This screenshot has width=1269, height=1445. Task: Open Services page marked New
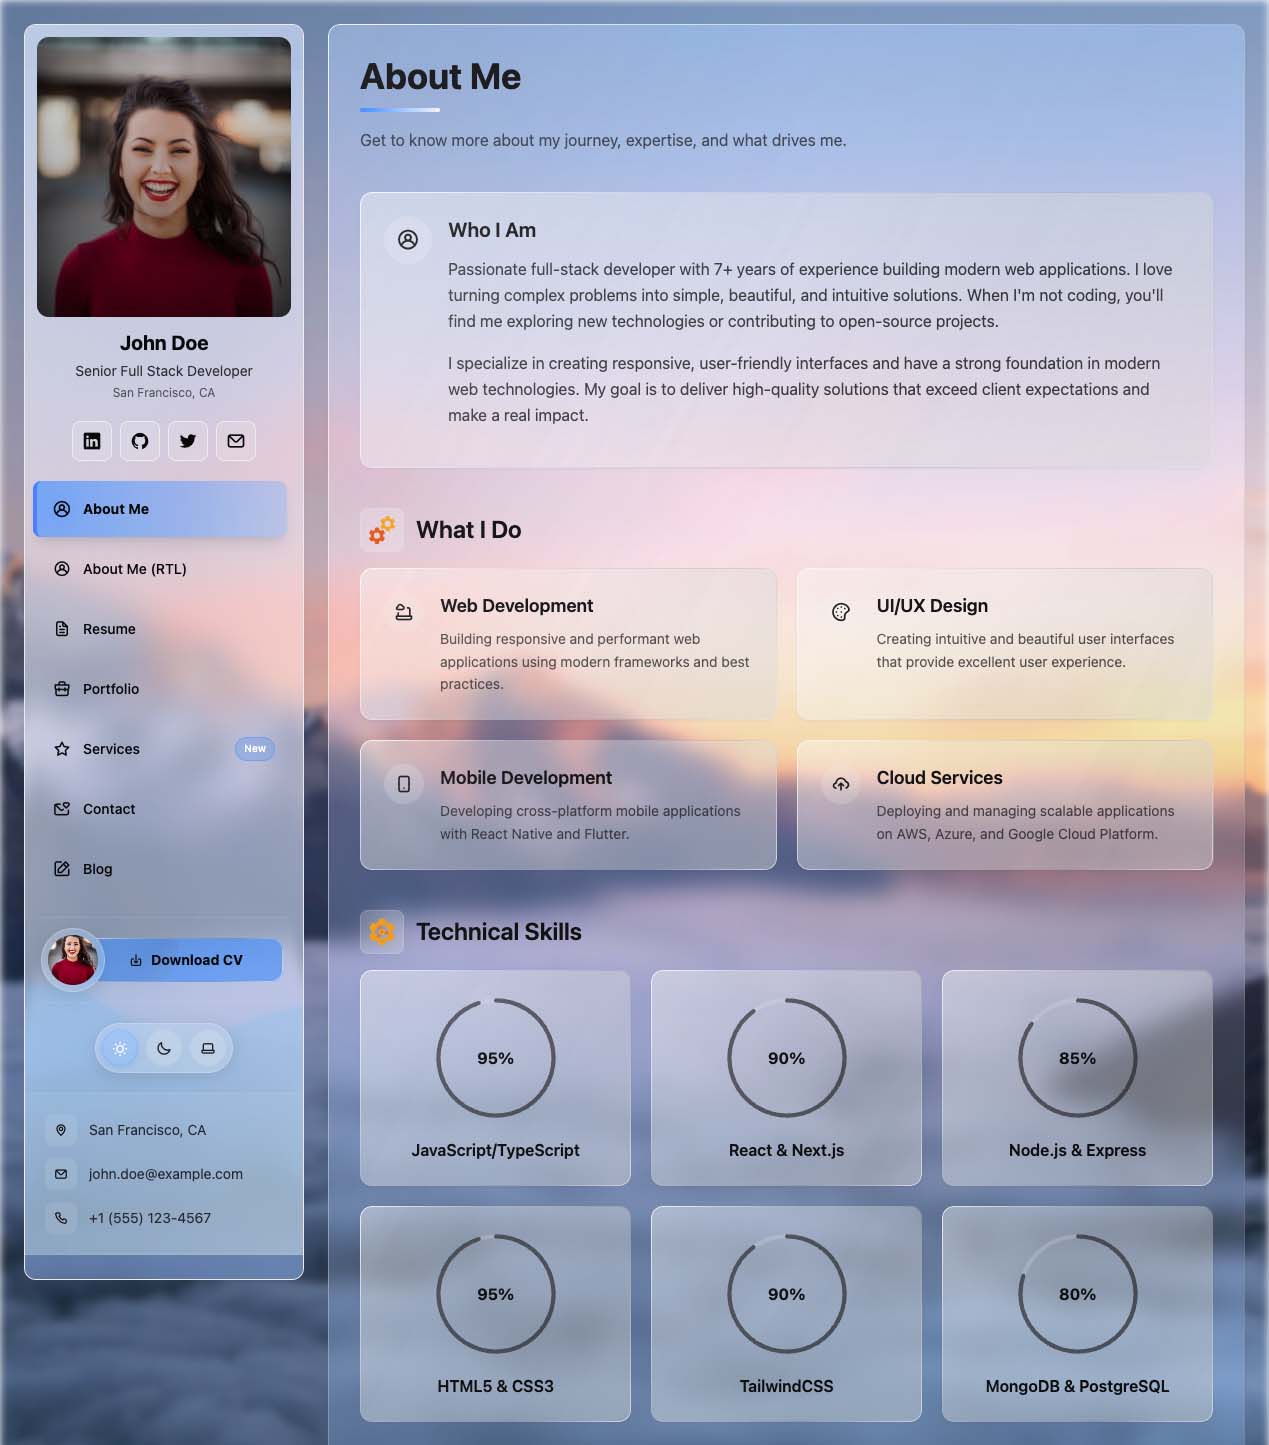click(111, 749)
